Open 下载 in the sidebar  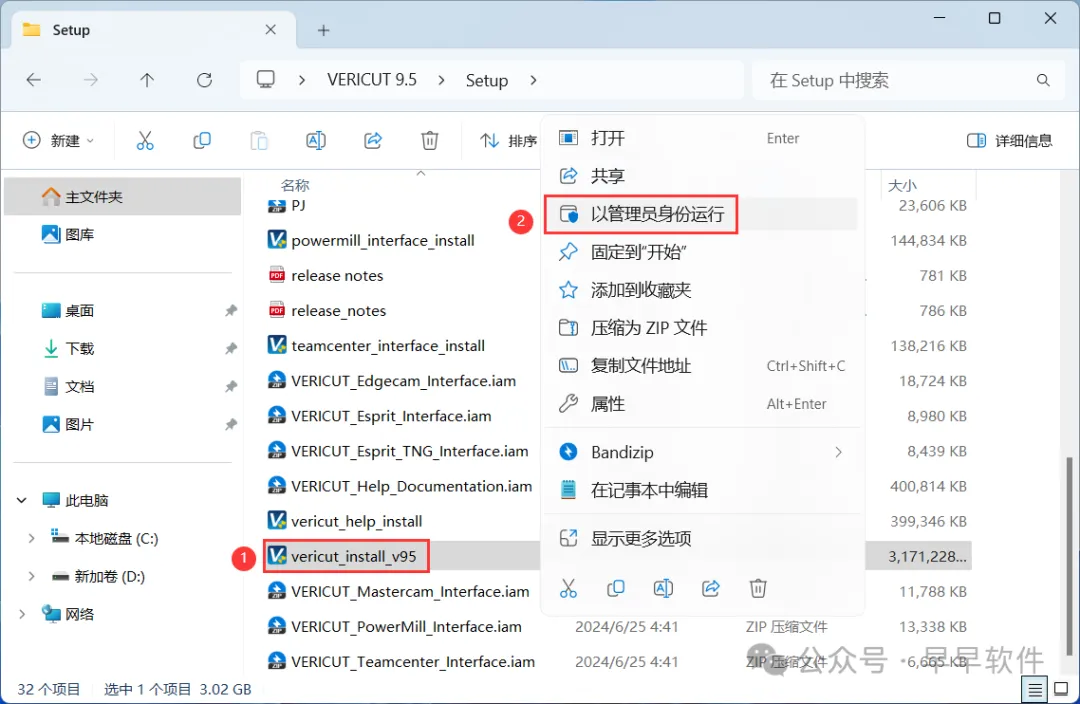click(123, 349)
